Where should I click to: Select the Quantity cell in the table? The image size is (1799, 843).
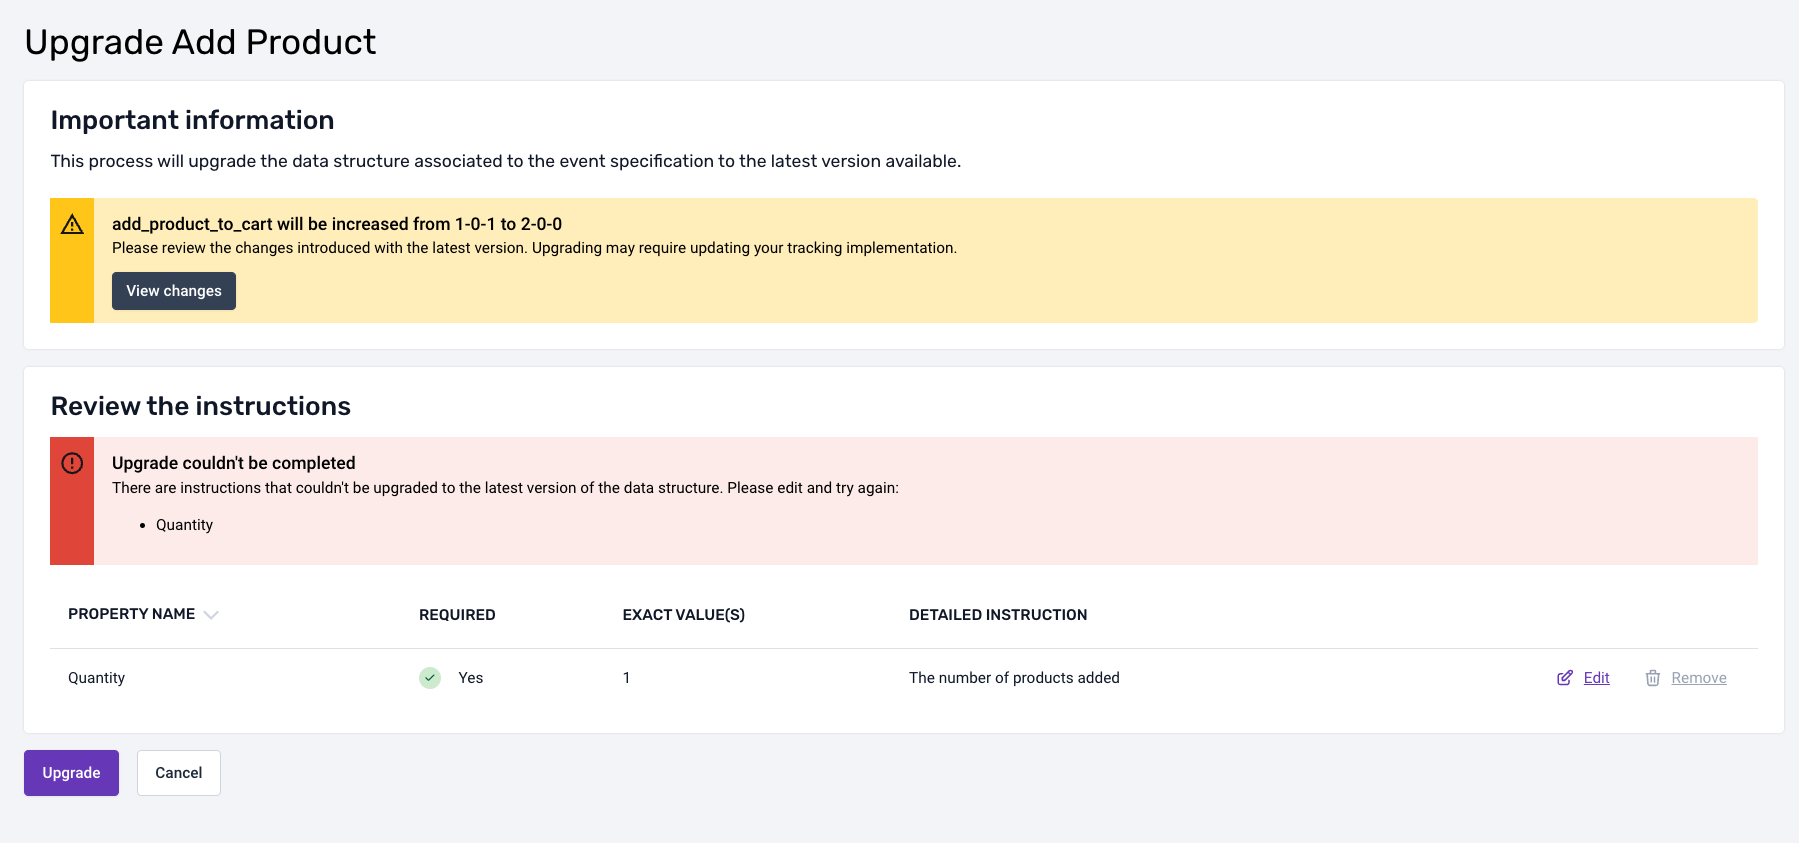click(x=96, y=678)
